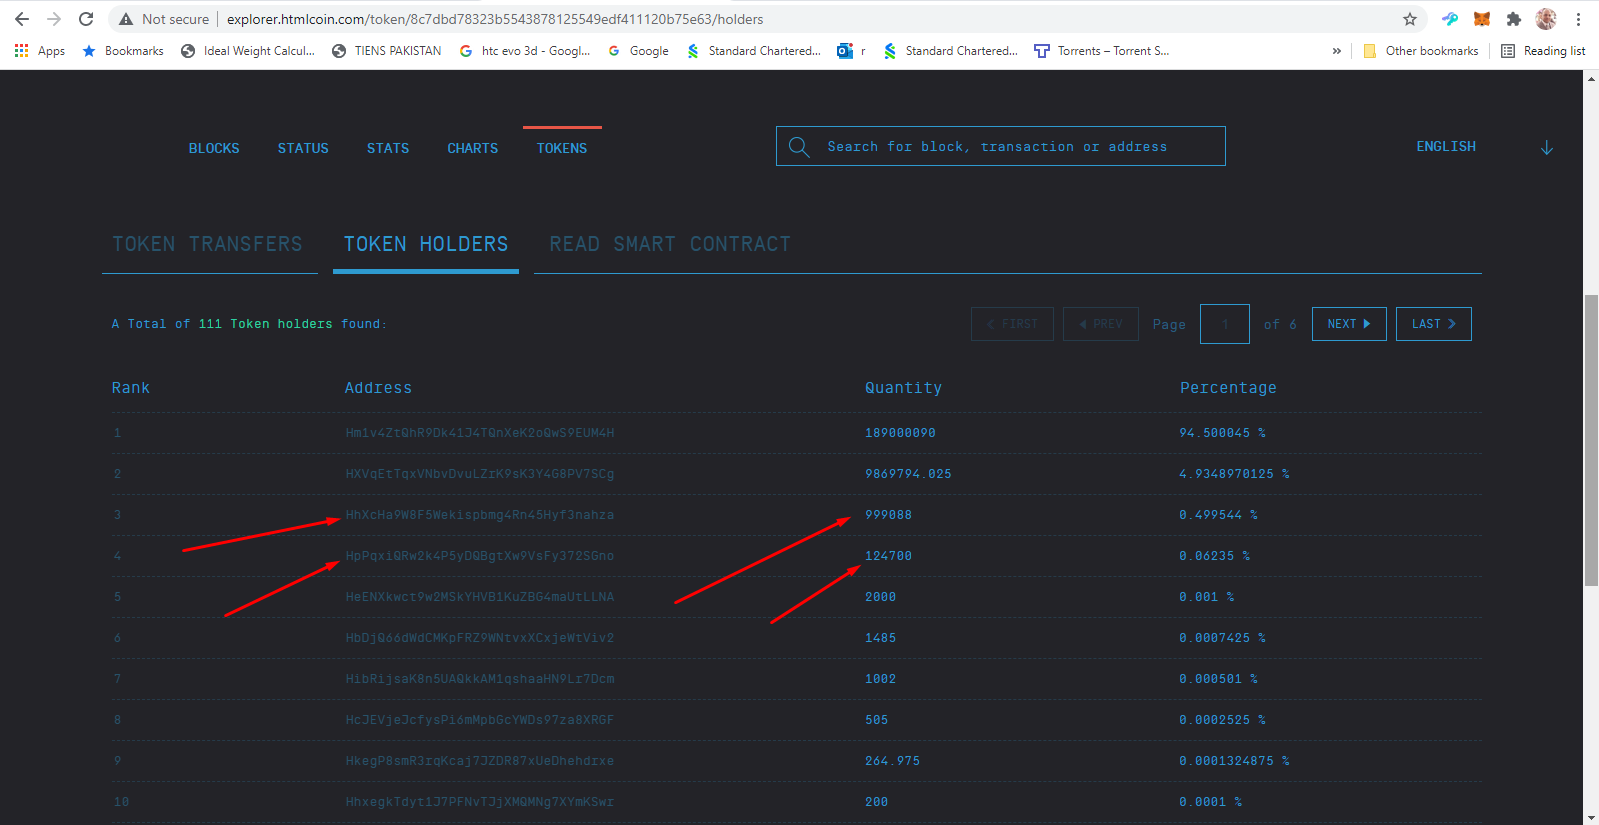The width and height of the screenshot is (1599, 825).
Task: Open address HhXcHa9W8F5Wekispbmg4Rn45Hyf3nahza
Action: [x=480, y=515]
